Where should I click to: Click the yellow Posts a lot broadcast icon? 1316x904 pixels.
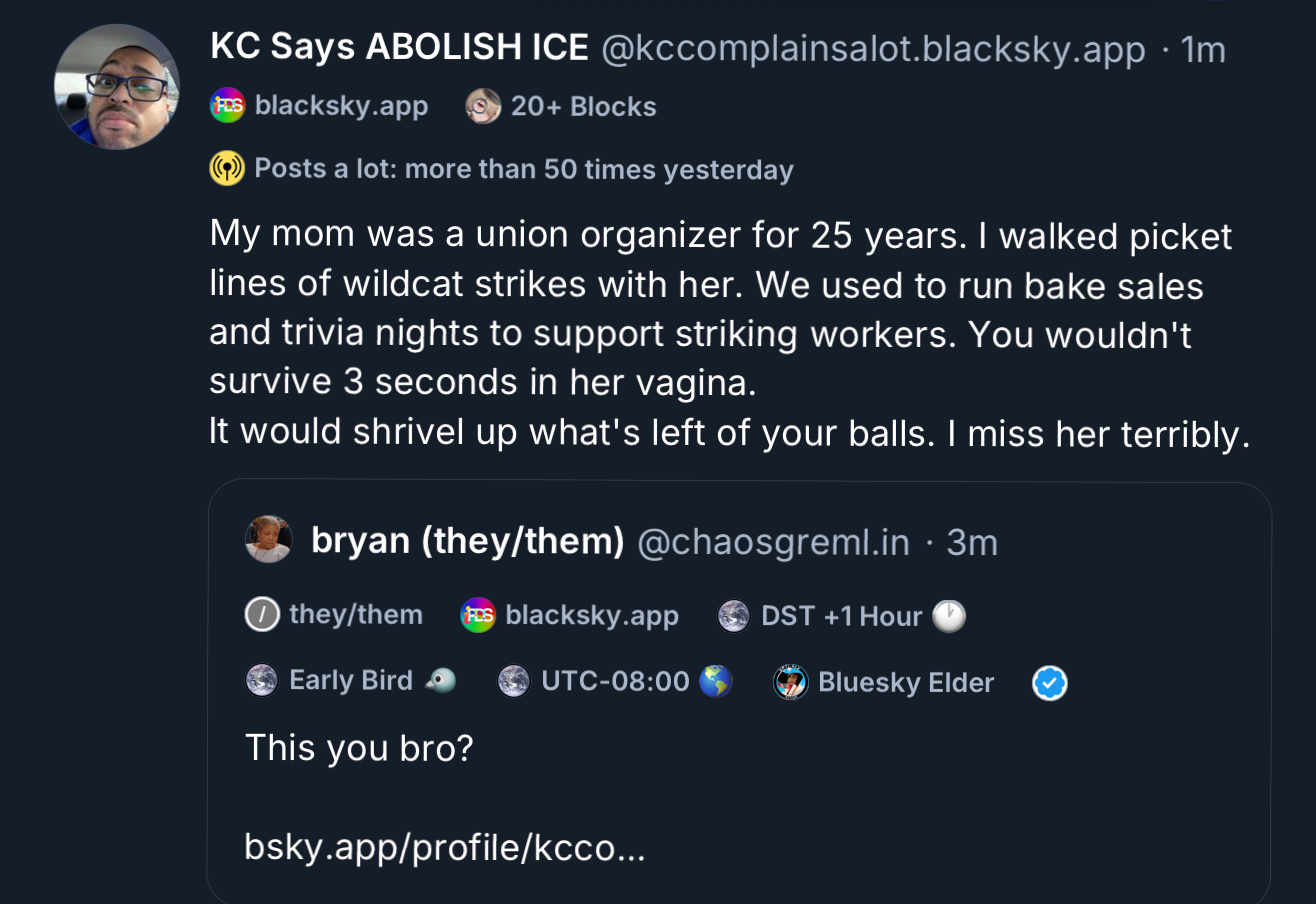227,169
